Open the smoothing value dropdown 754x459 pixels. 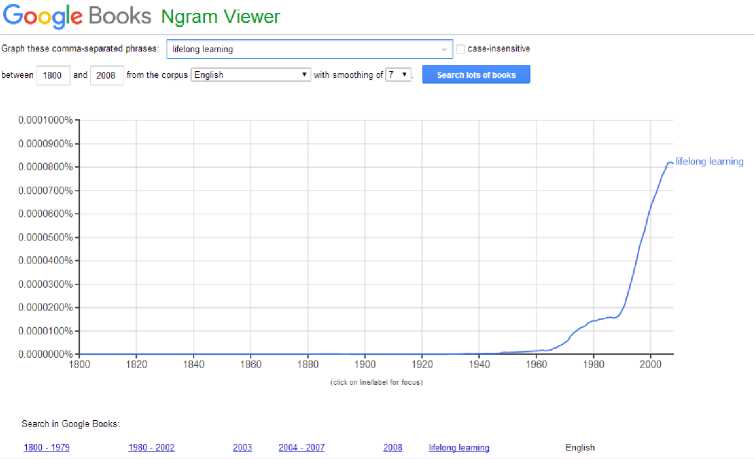[398, 75]
